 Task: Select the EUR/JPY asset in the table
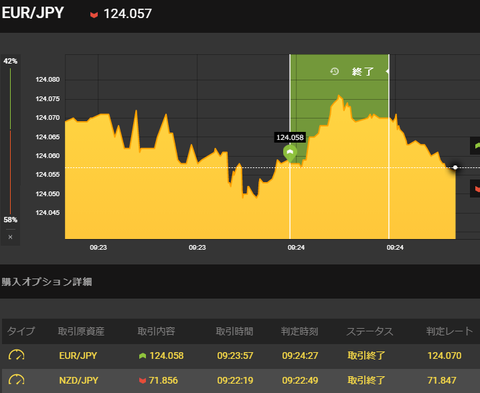[x=78, y=356]
